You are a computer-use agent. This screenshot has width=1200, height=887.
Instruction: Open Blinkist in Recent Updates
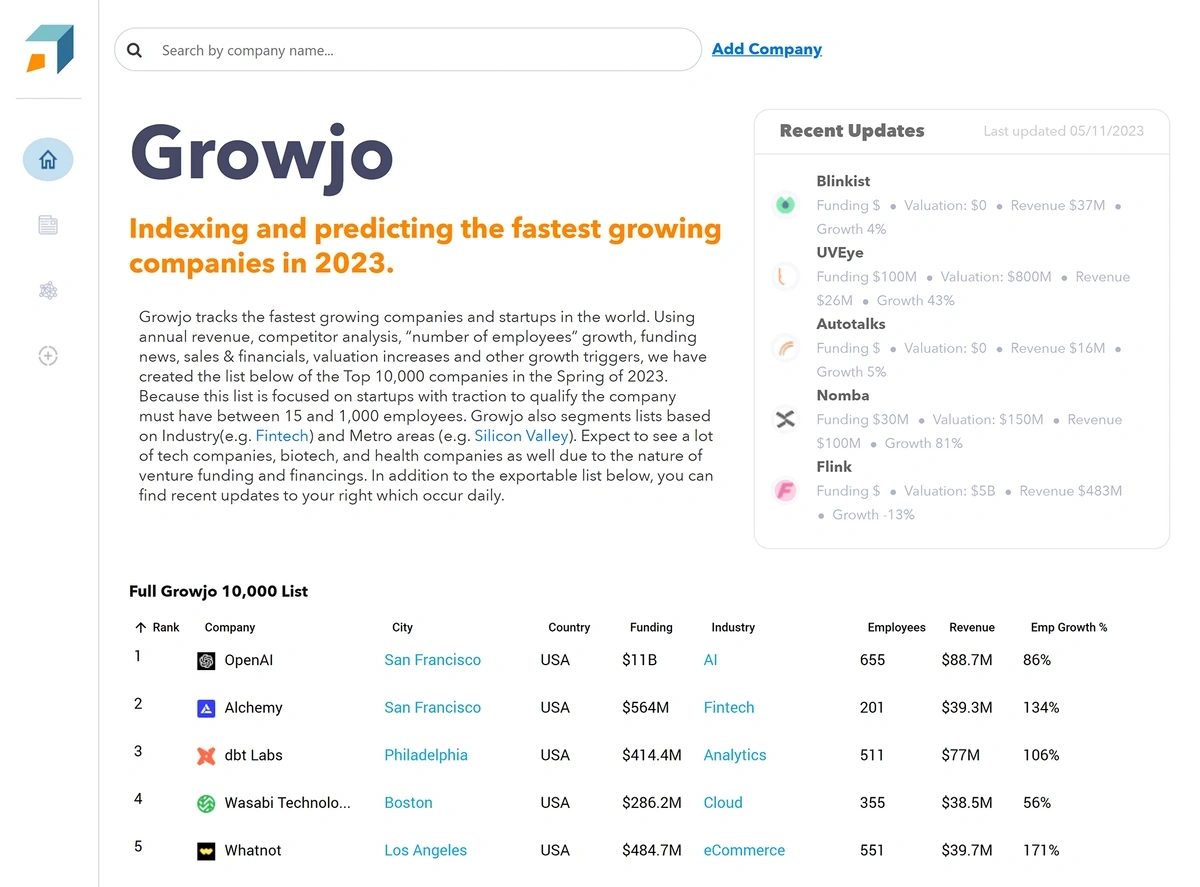(843, 181)
